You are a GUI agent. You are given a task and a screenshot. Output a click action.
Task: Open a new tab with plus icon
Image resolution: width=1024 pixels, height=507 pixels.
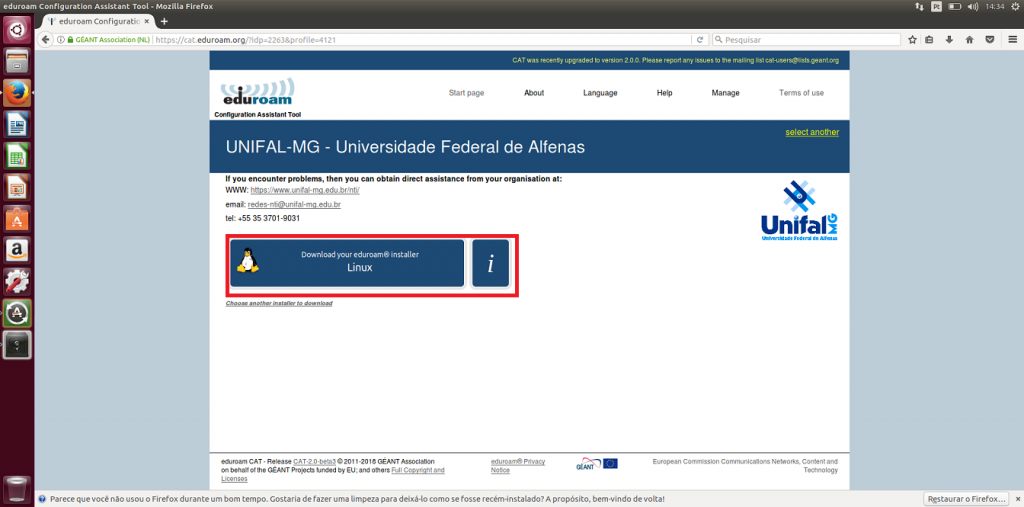pyautogui.click(x=164, y=22)
